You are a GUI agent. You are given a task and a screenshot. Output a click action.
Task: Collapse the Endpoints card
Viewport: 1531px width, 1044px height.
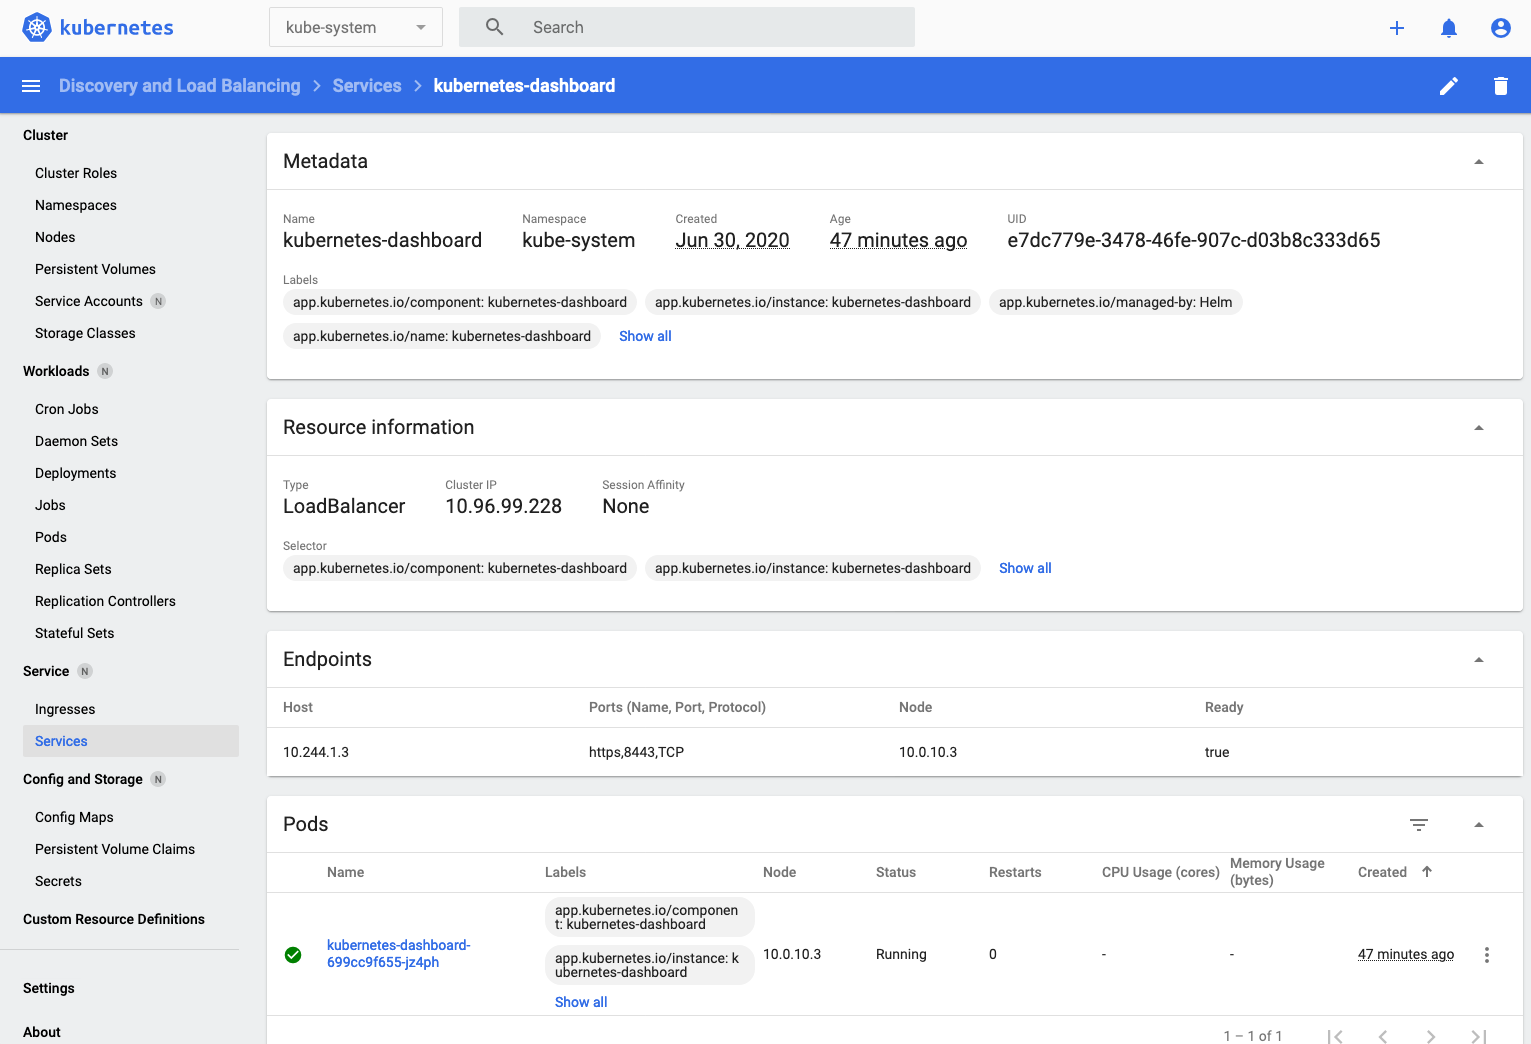[1479, 660]
